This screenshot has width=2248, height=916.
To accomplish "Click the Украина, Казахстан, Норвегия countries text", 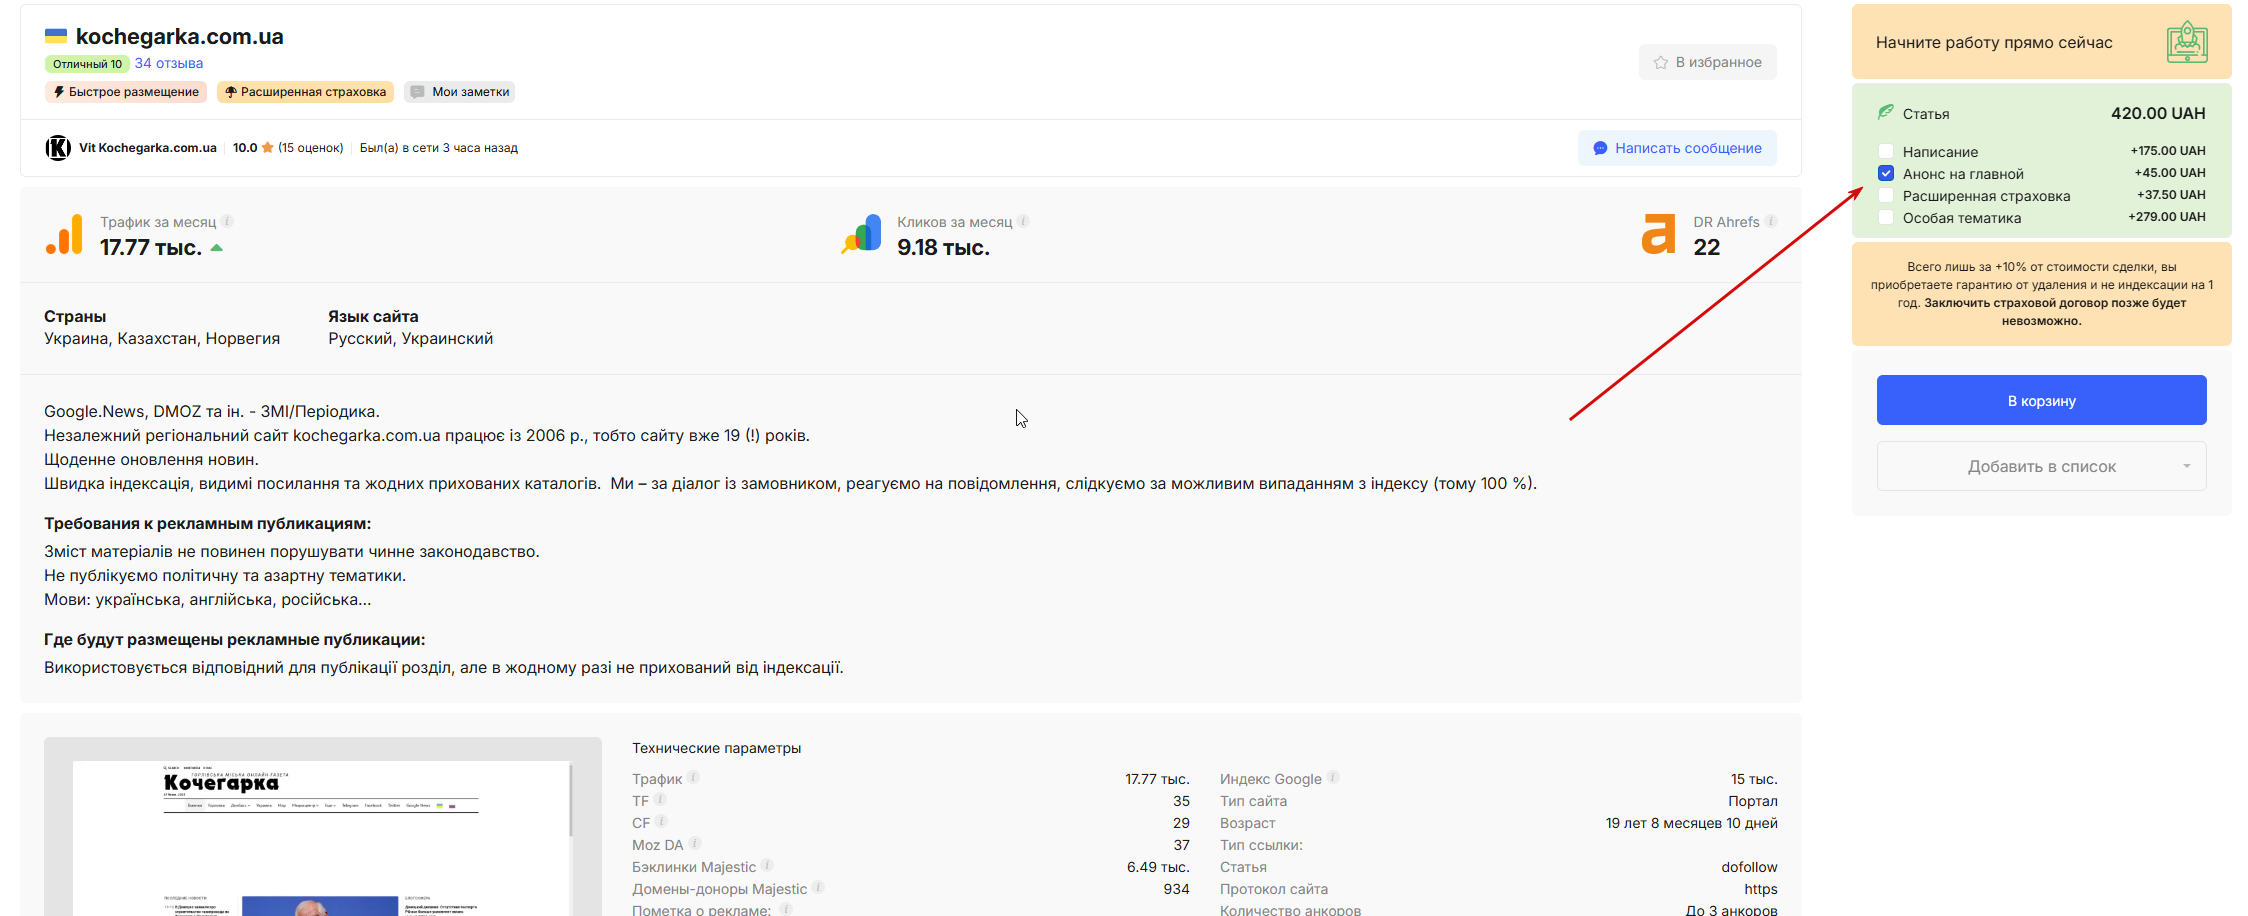I will tap(162, 339).
